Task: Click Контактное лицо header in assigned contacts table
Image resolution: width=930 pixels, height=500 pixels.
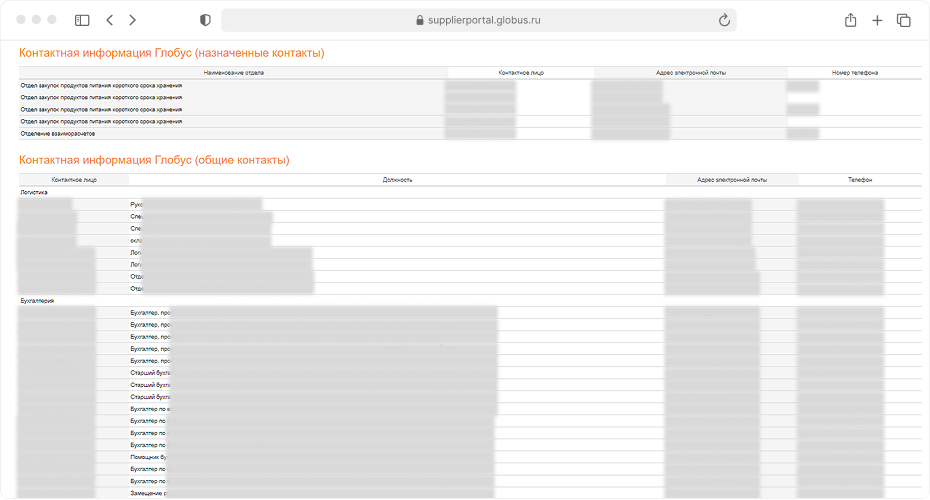Action: [521, 72]
